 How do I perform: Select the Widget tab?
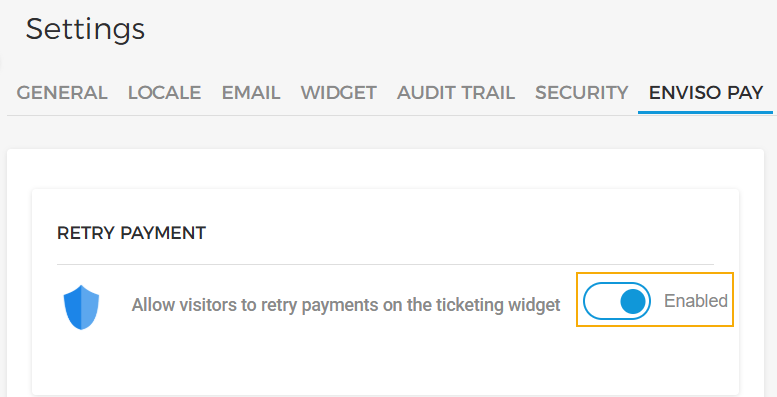point(338,93)
